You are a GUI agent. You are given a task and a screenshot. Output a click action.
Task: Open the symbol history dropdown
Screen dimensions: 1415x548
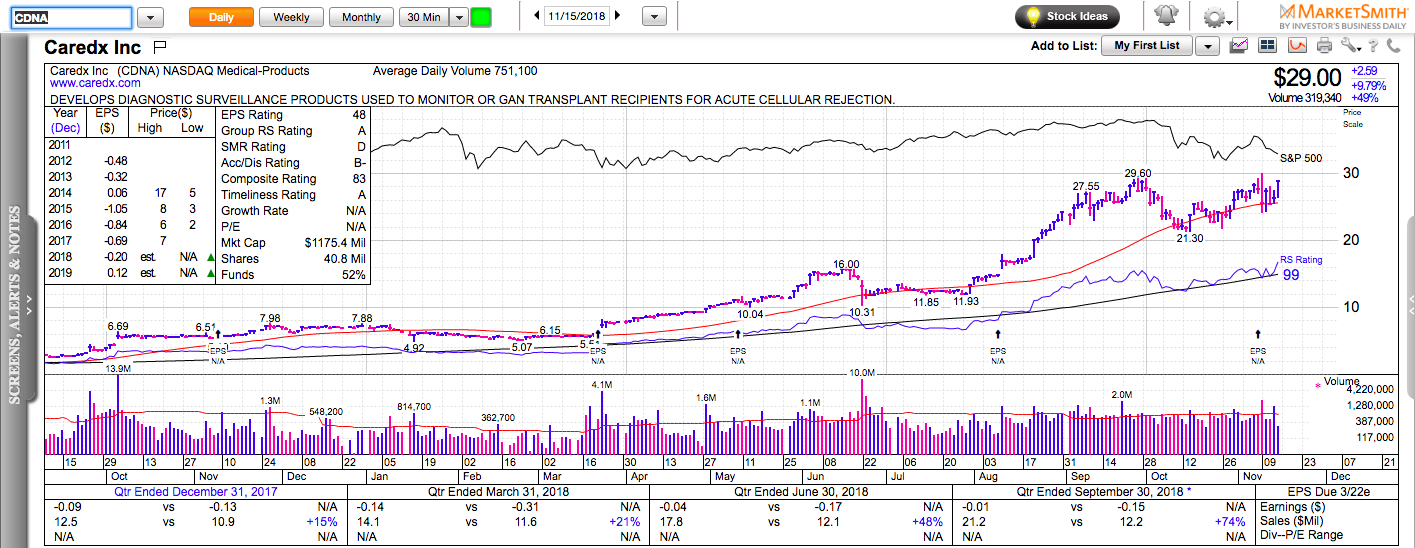click(150, 17)
